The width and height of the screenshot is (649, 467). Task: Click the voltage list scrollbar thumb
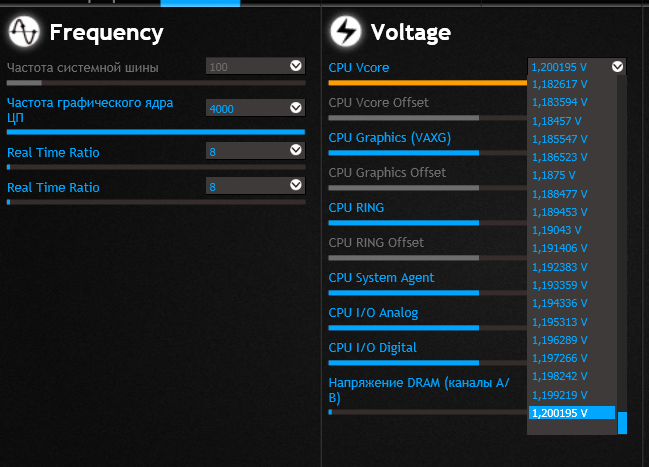[x=622, y=423]
